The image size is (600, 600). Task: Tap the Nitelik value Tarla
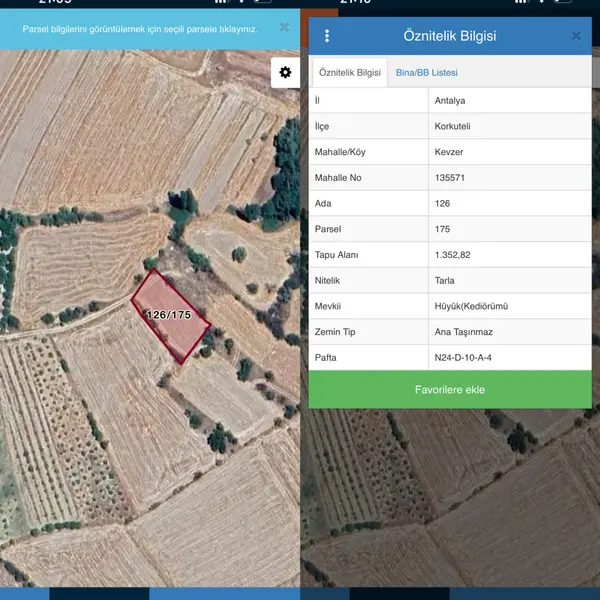446,281
